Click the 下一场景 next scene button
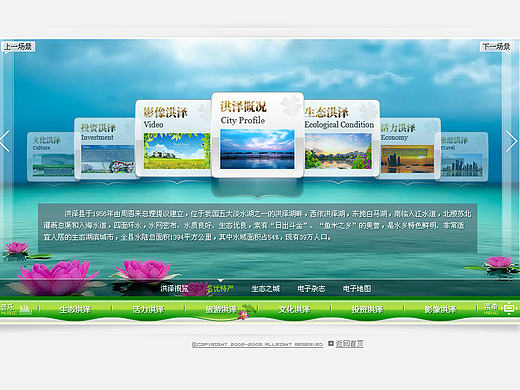The image size is (520, 390). [x=496, y=46]
